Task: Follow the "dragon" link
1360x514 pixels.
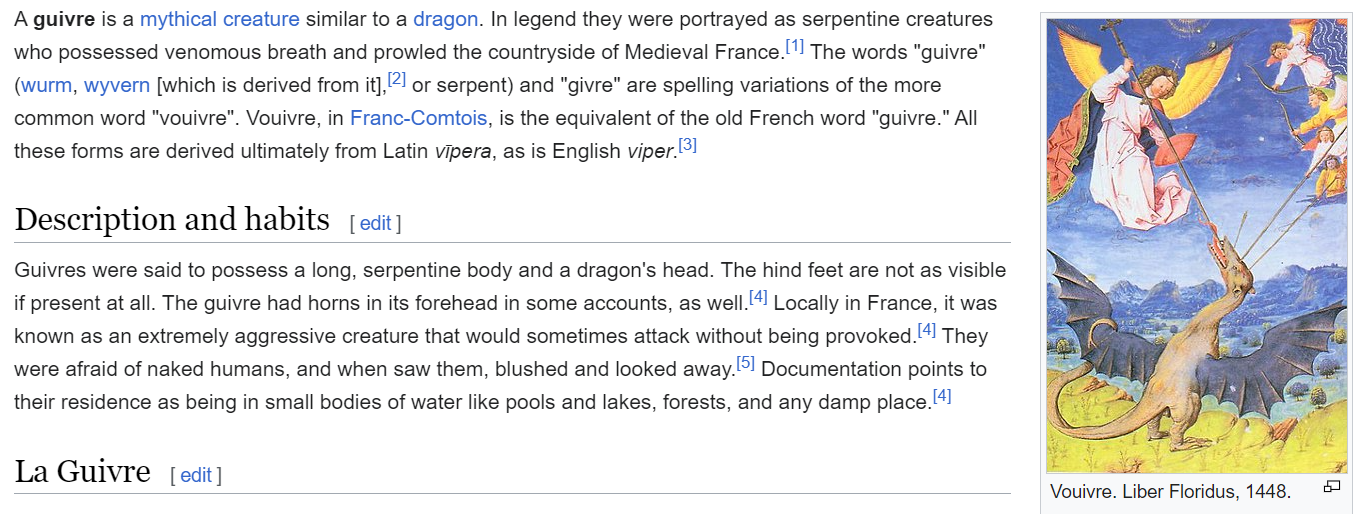Action: click(x=445, y=19)
